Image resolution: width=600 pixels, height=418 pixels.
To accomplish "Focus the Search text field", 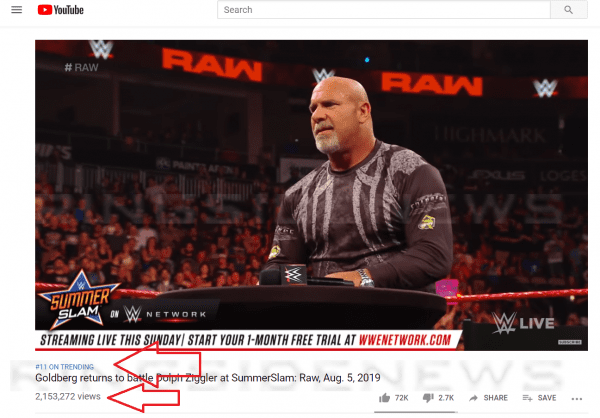I will point(384,10).
